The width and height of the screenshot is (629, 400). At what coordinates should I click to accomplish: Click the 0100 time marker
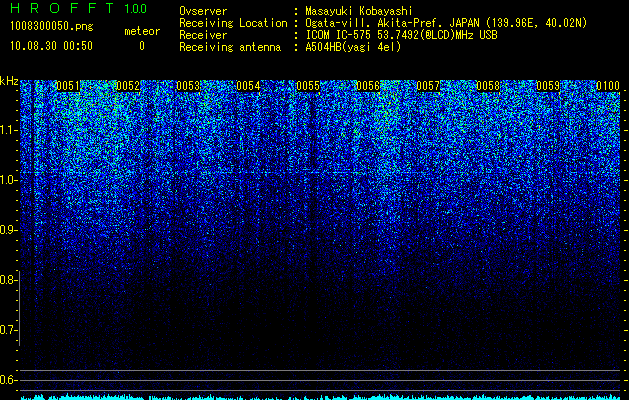click(608, 86)
